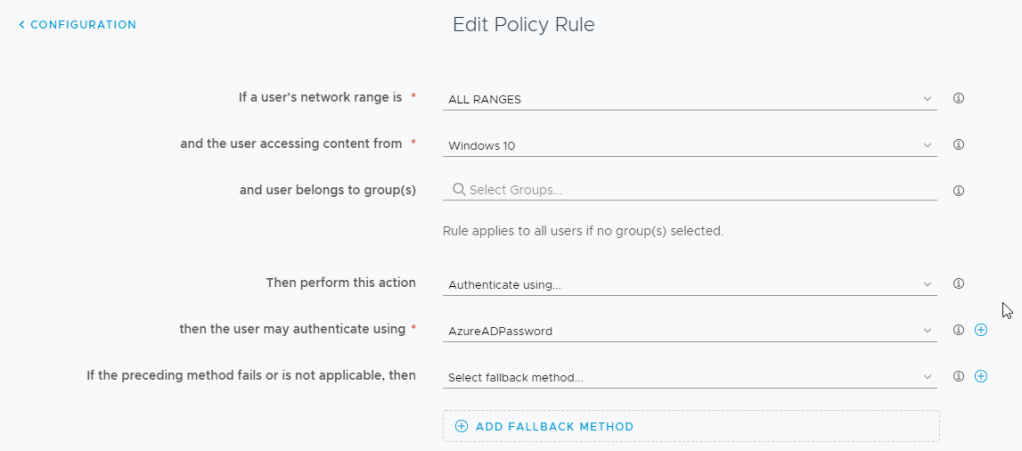
Task: Click info icon beside network range field
Action: [x=958, y=99]
